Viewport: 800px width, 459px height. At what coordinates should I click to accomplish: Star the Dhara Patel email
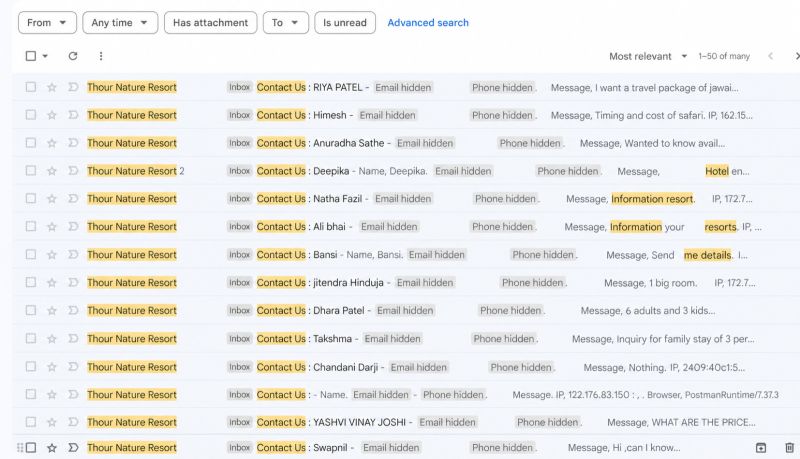(52, 311)
